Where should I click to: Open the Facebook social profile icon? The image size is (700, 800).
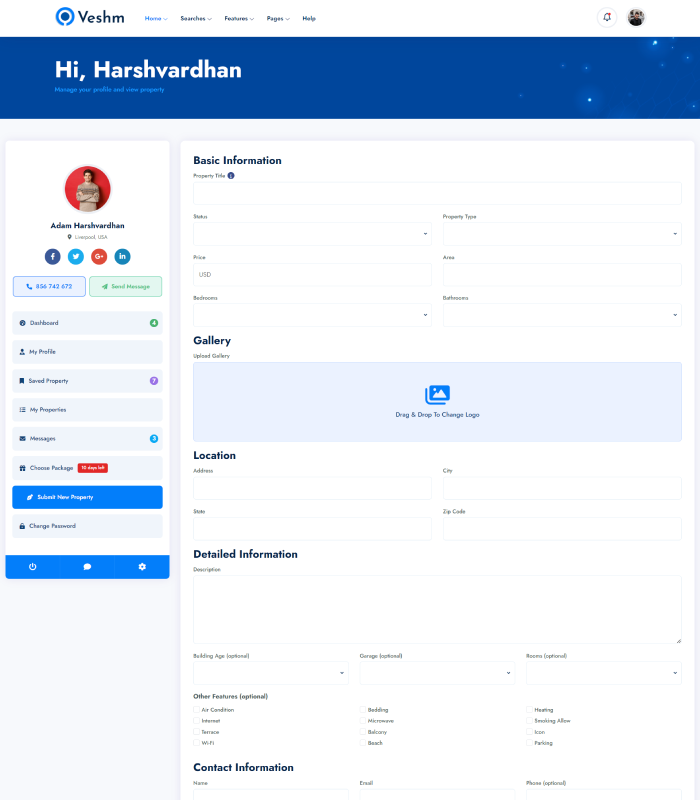click(52, 257)
